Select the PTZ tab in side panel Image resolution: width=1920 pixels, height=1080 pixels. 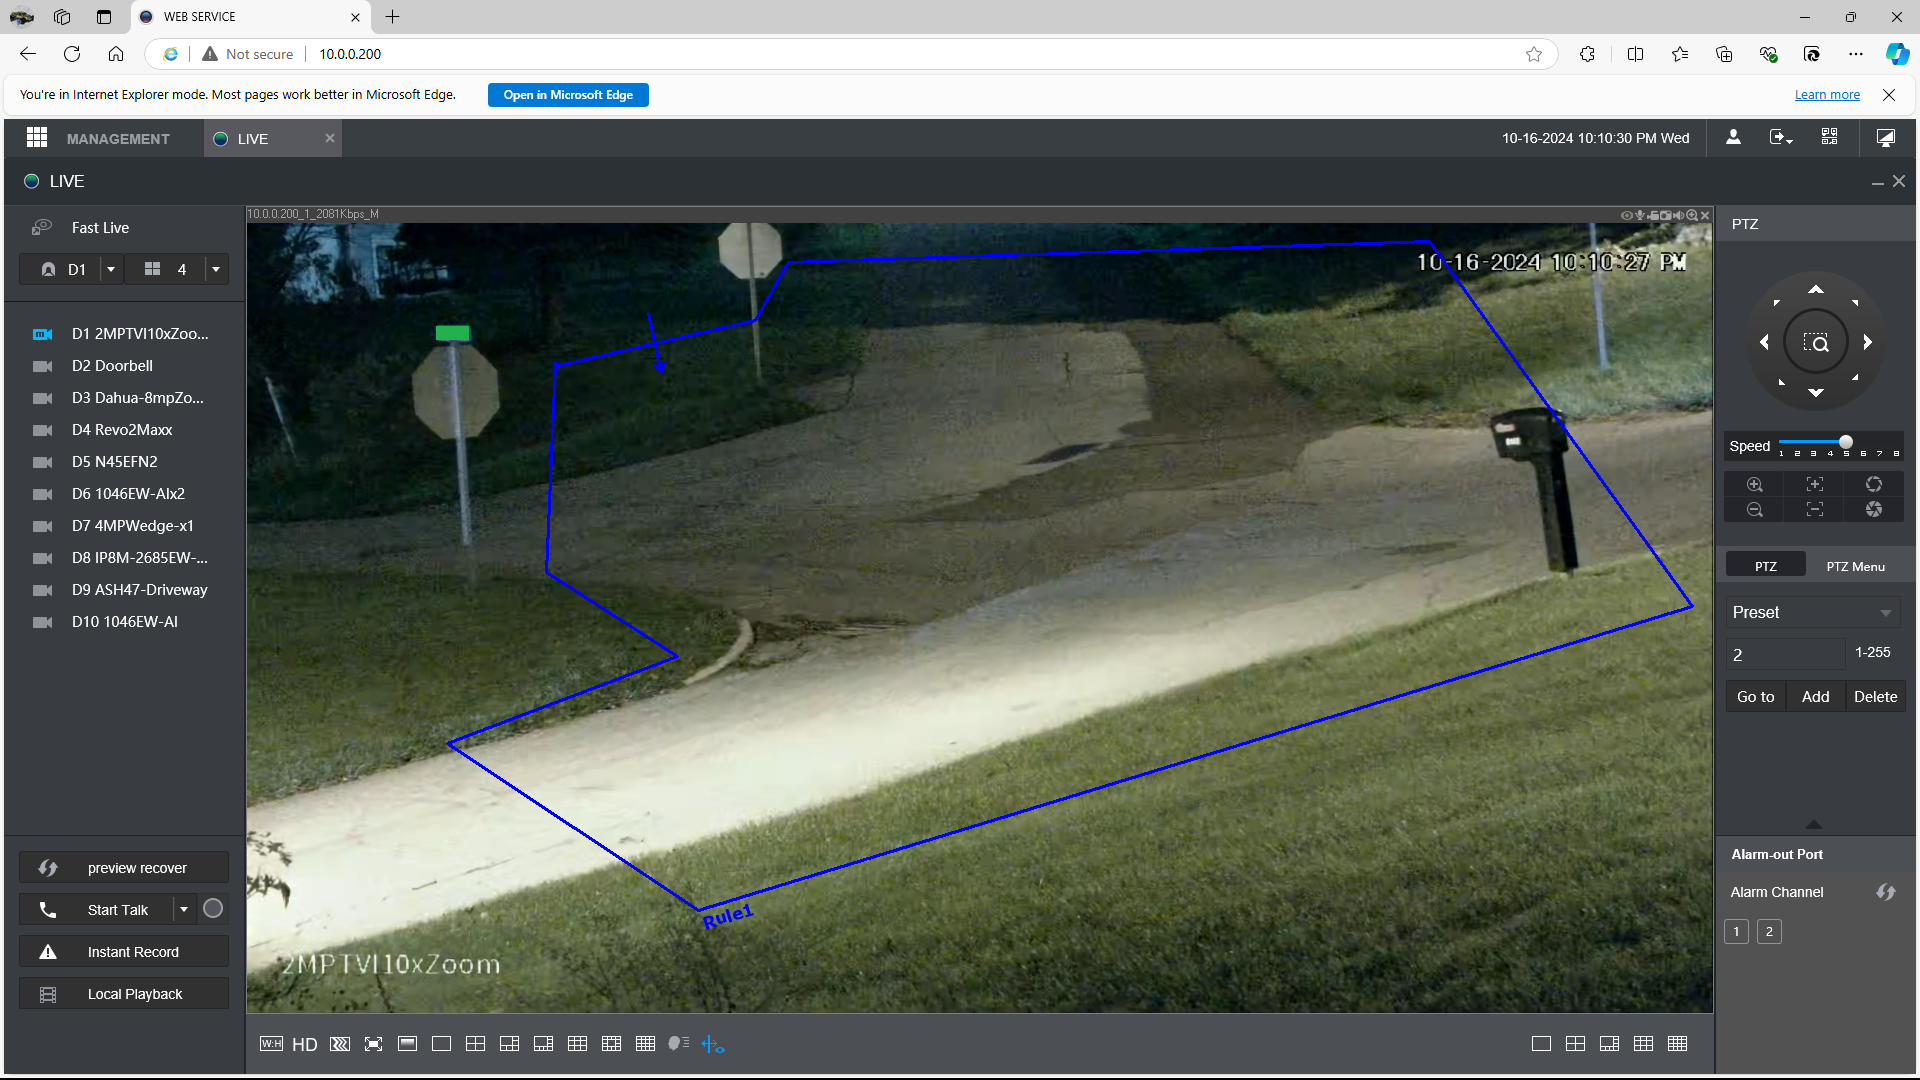[x=1766, y=566]
